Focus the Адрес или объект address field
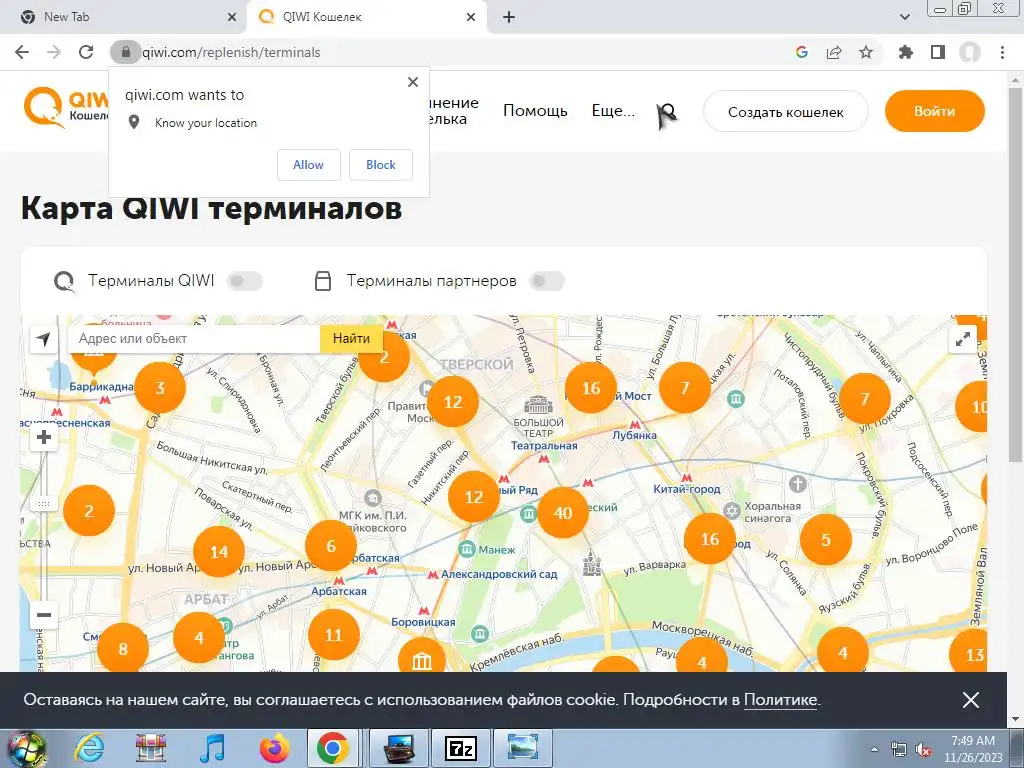This screenshot has width=1024, height=768. point(194,338)
